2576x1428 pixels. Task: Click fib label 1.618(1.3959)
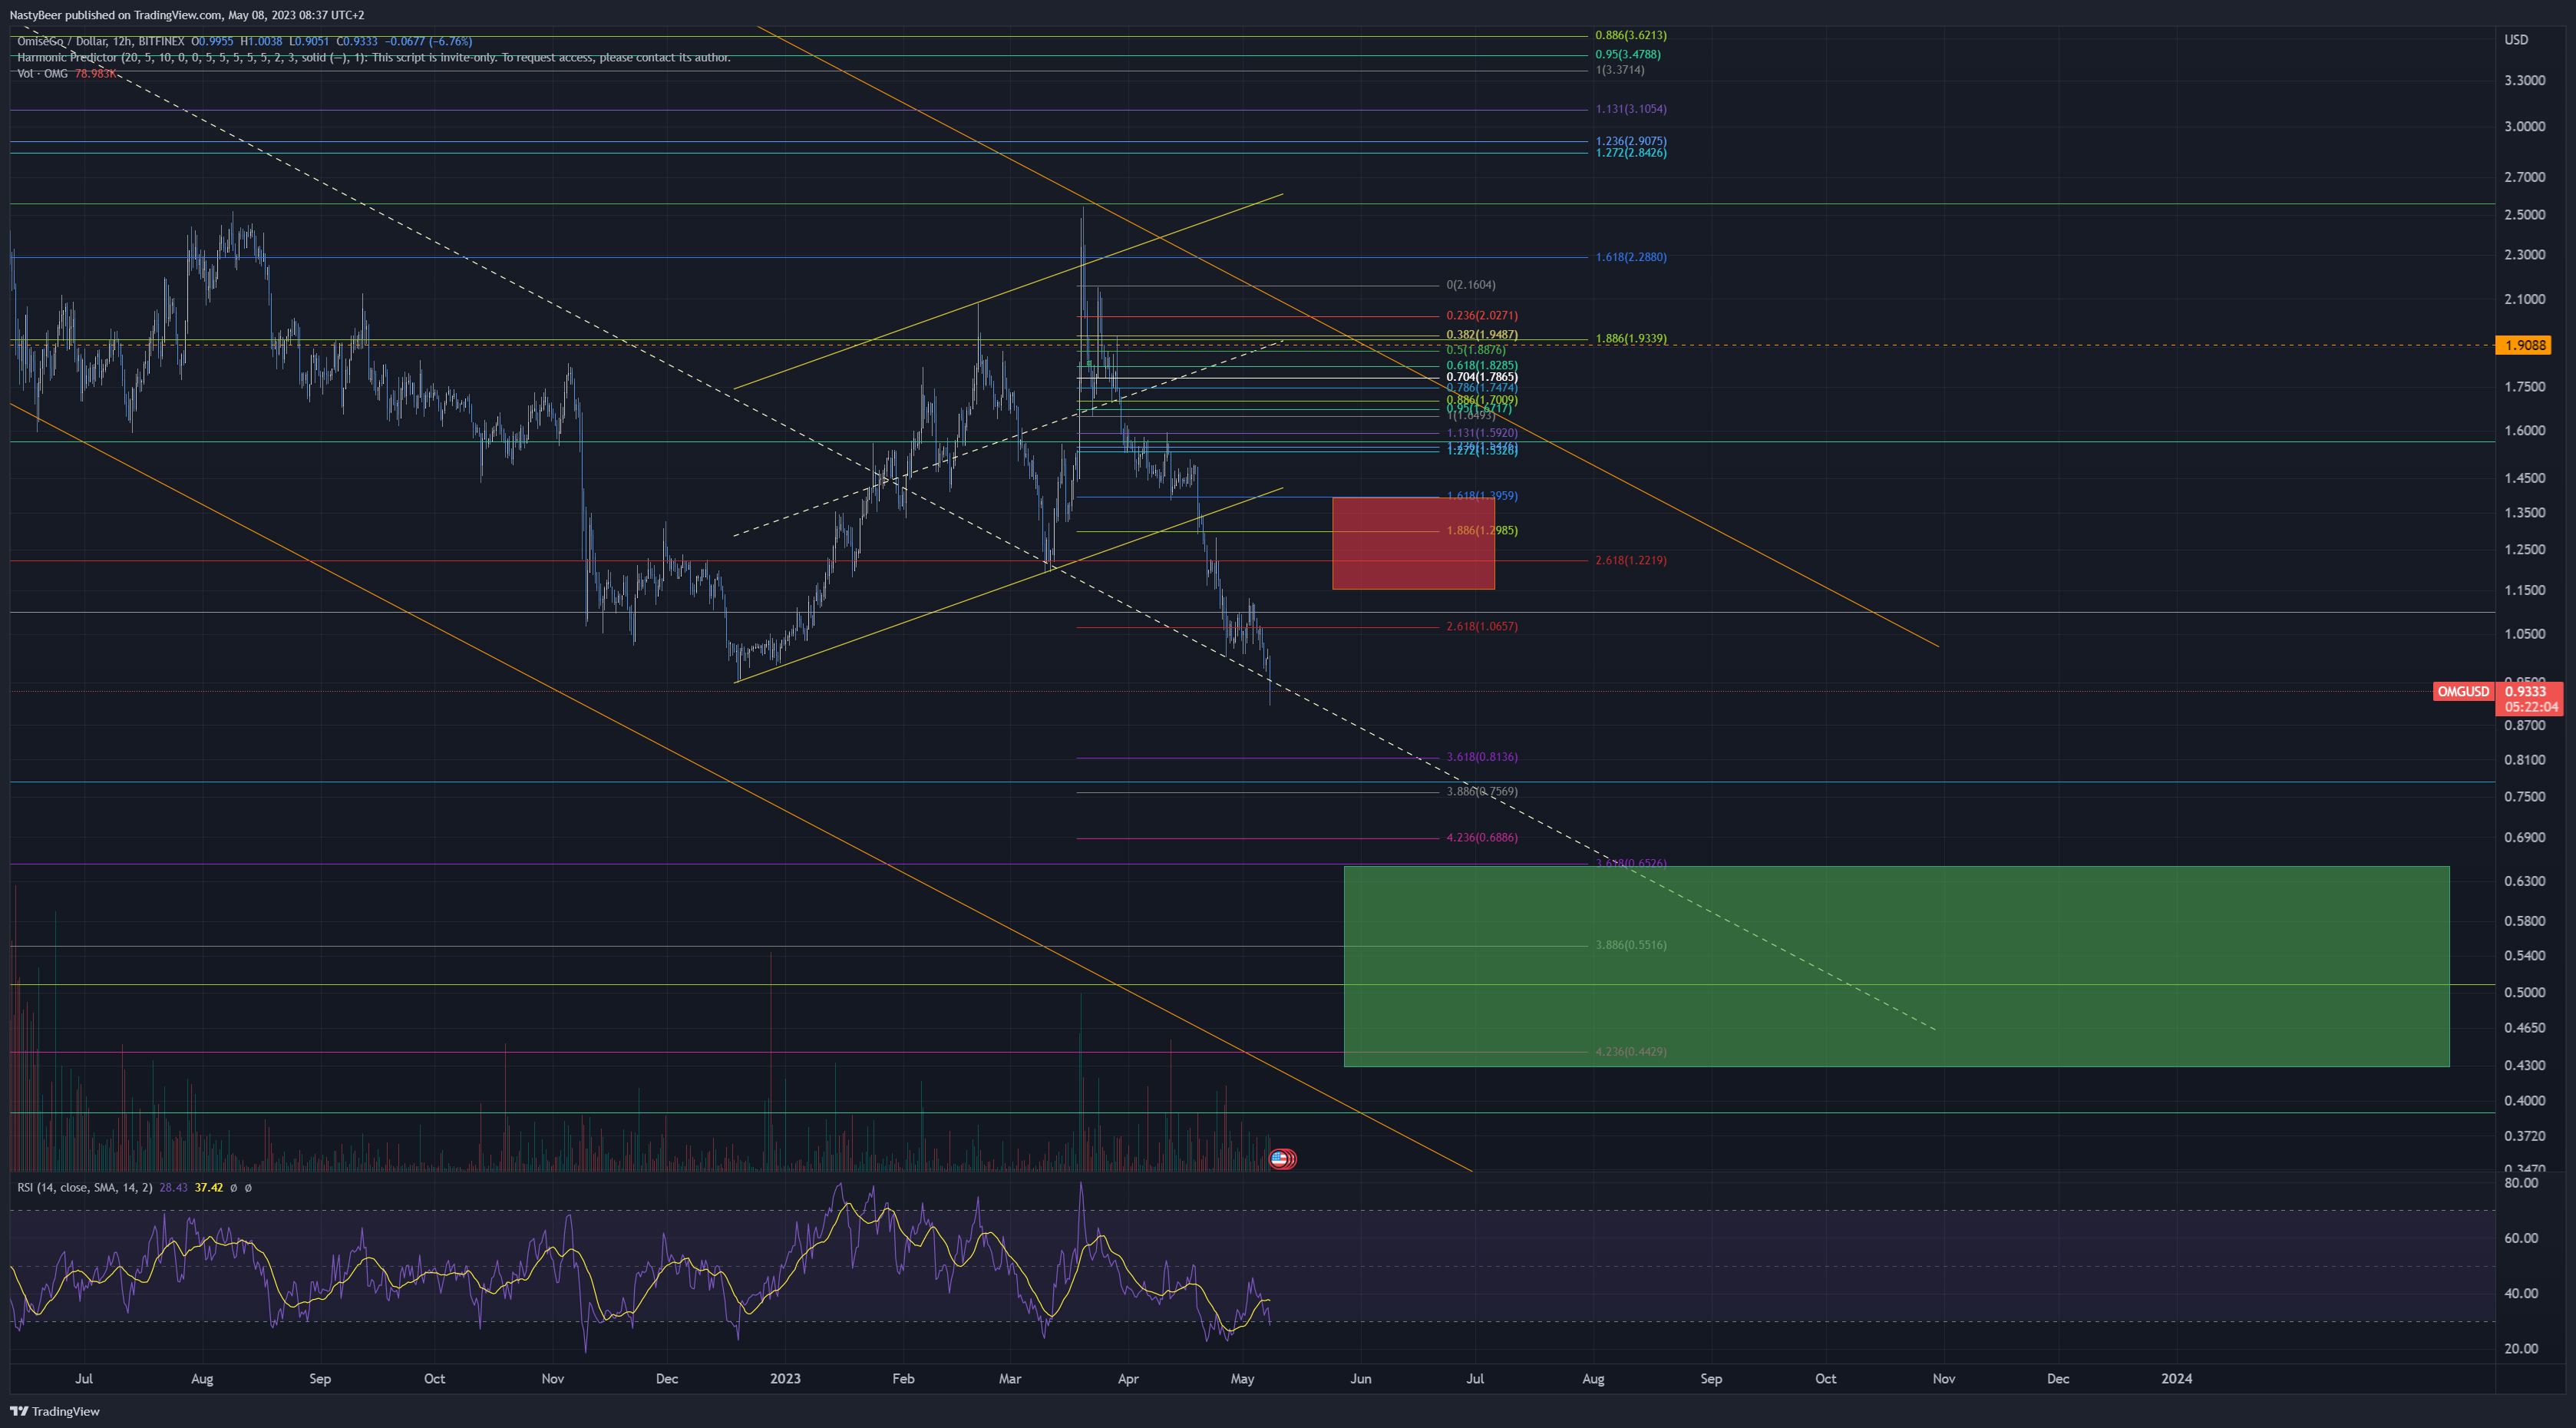pos(1482,496)
